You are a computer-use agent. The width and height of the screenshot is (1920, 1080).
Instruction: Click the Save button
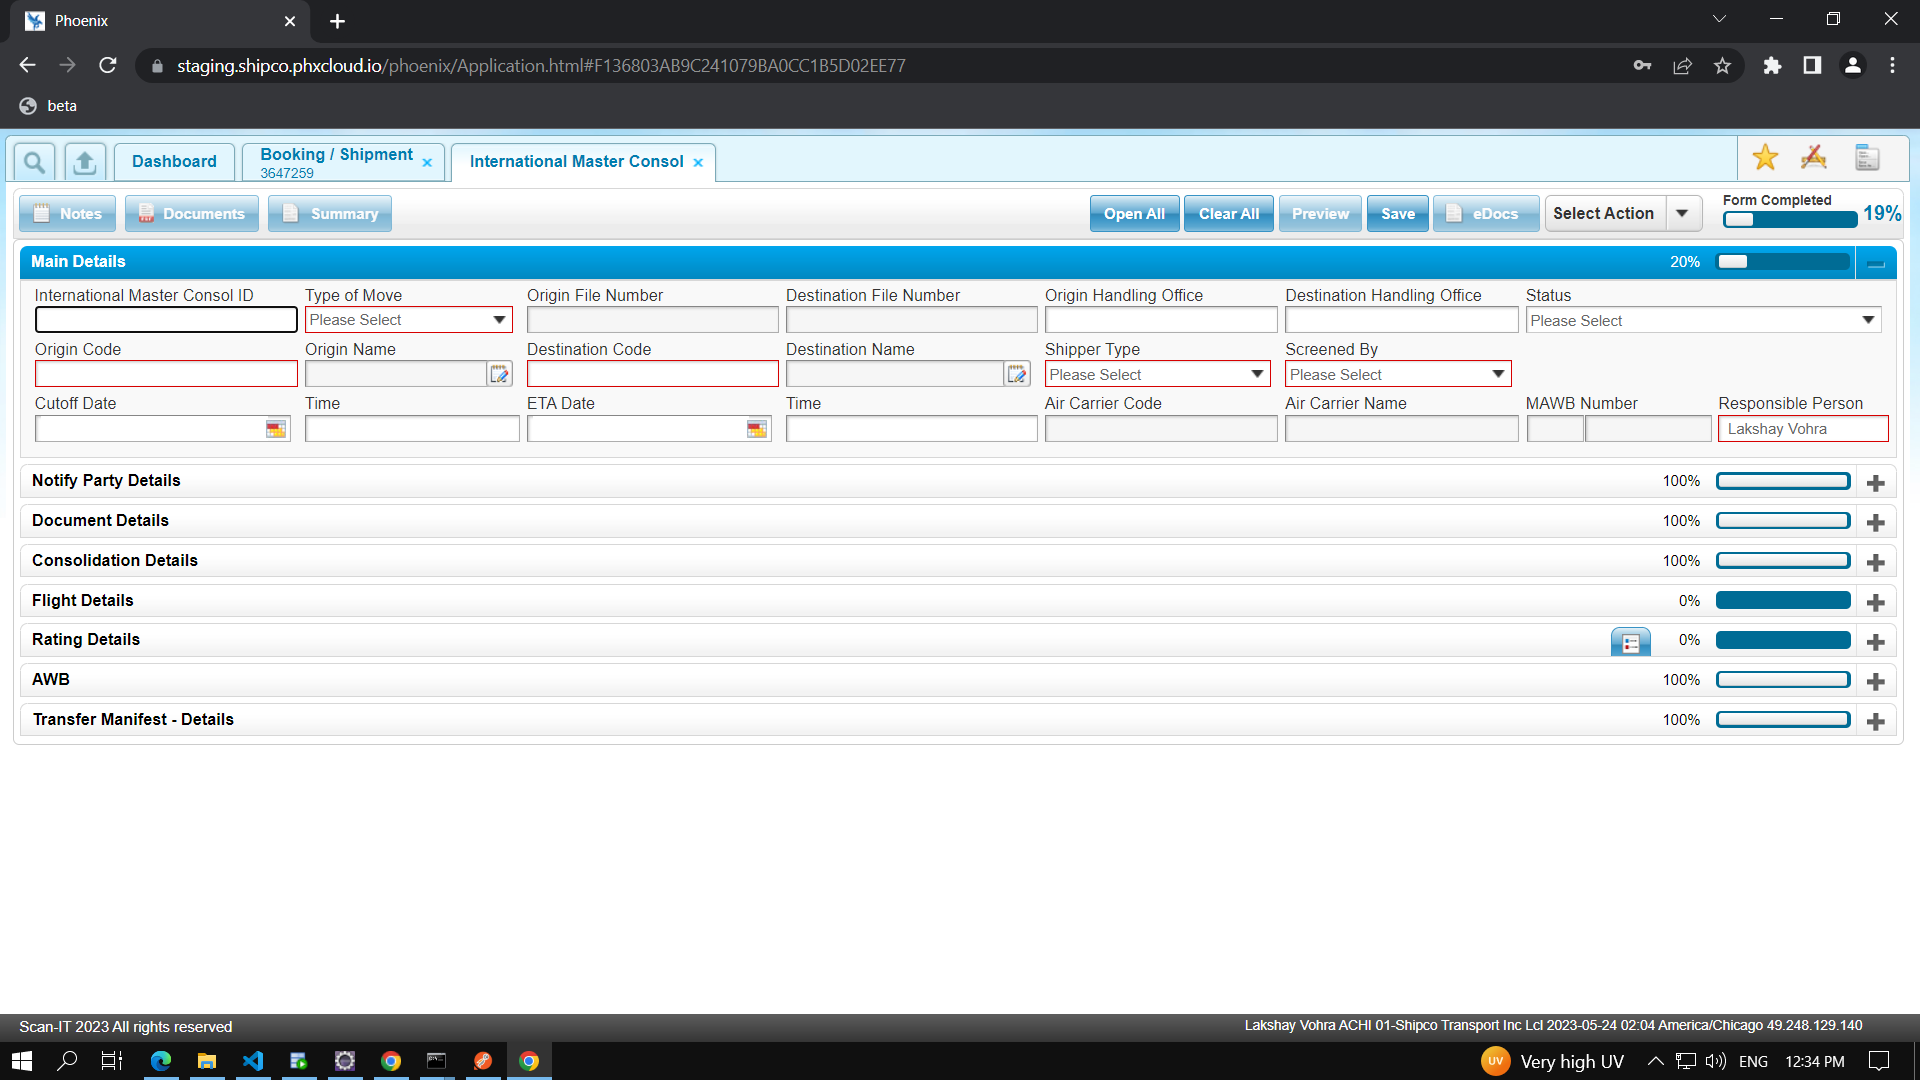[1396, 214]
